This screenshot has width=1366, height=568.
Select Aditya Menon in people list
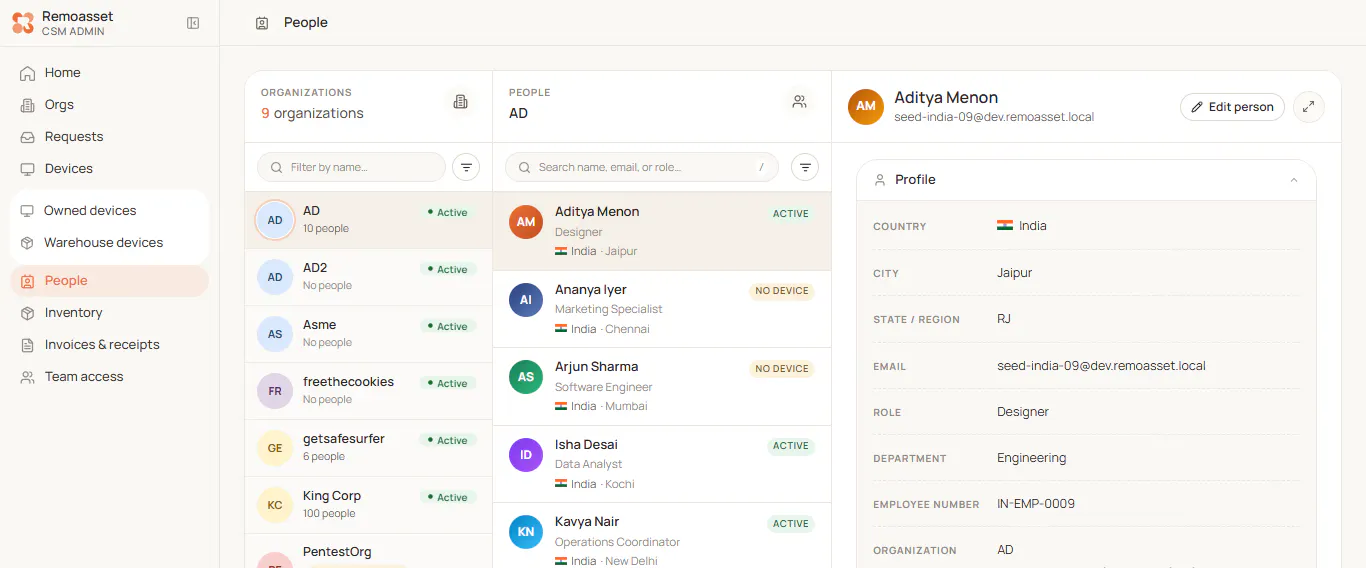pyautogui.click(x=662, y=231)
